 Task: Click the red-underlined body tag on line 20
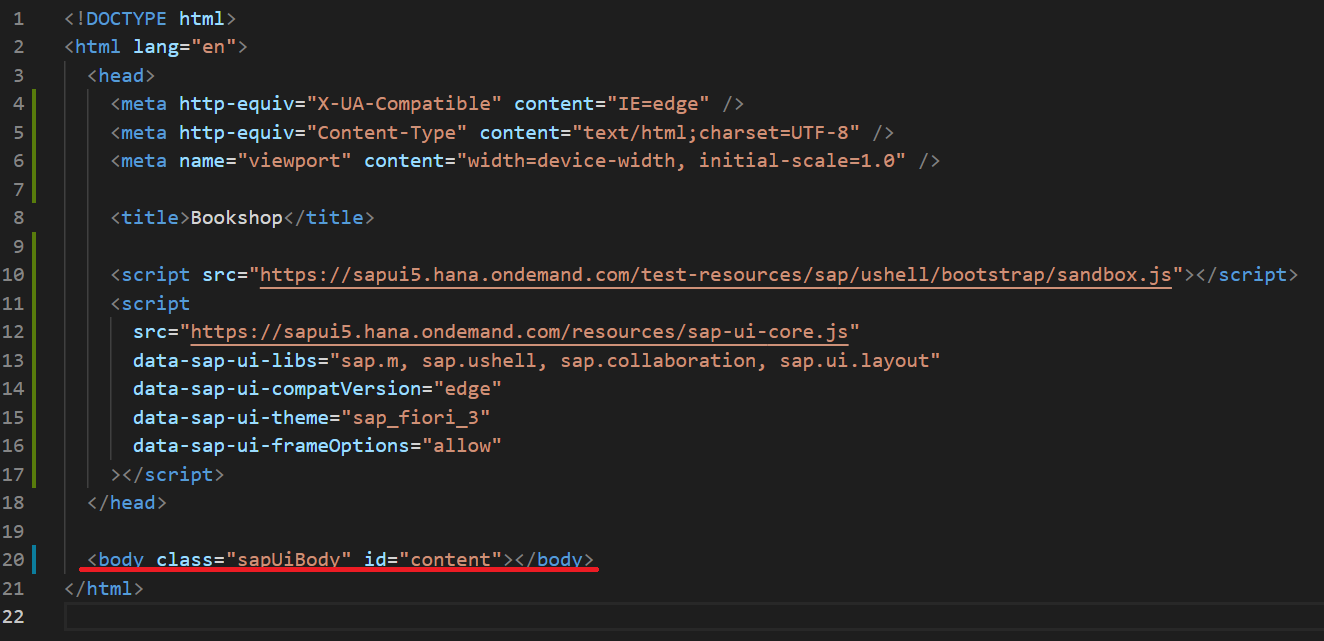117,559
